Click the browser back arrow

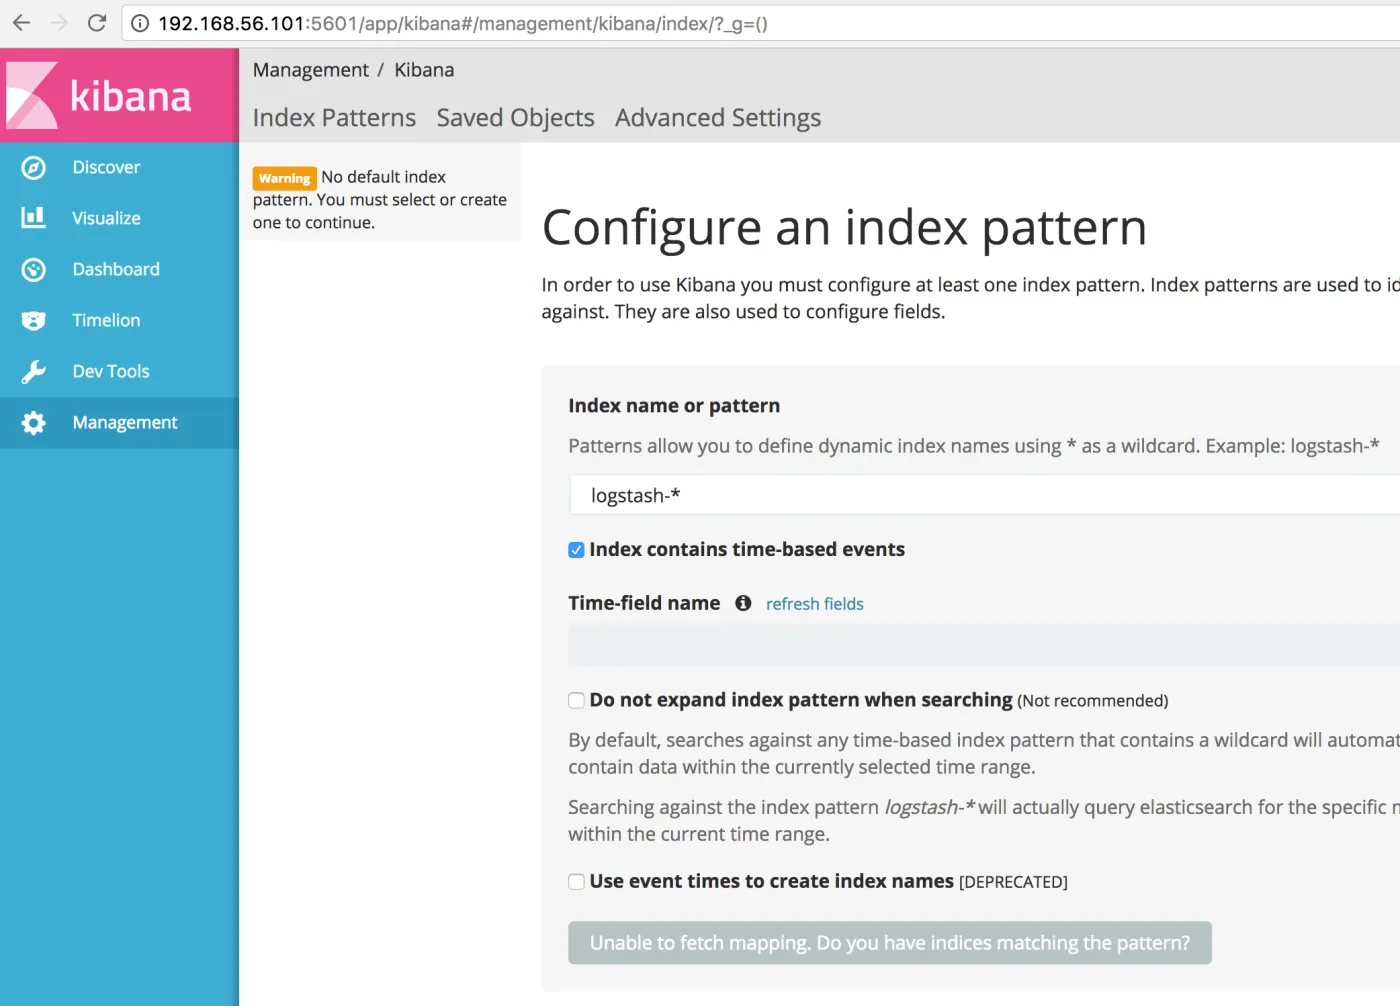(x=21, y=23)
